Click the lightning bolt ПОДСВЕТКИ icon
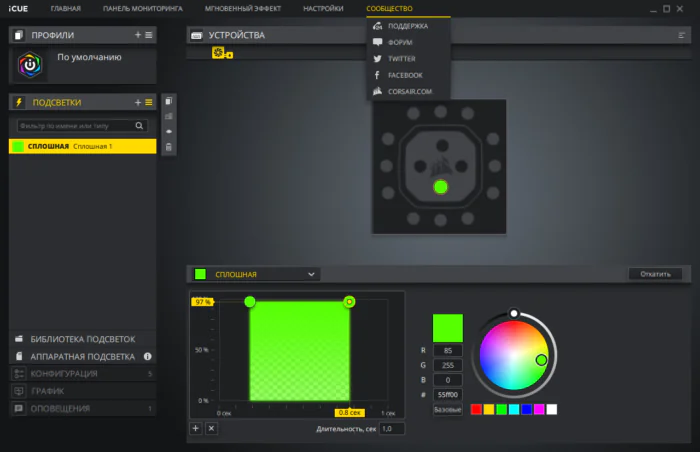 pyautogui.click(x=19, y=102)
